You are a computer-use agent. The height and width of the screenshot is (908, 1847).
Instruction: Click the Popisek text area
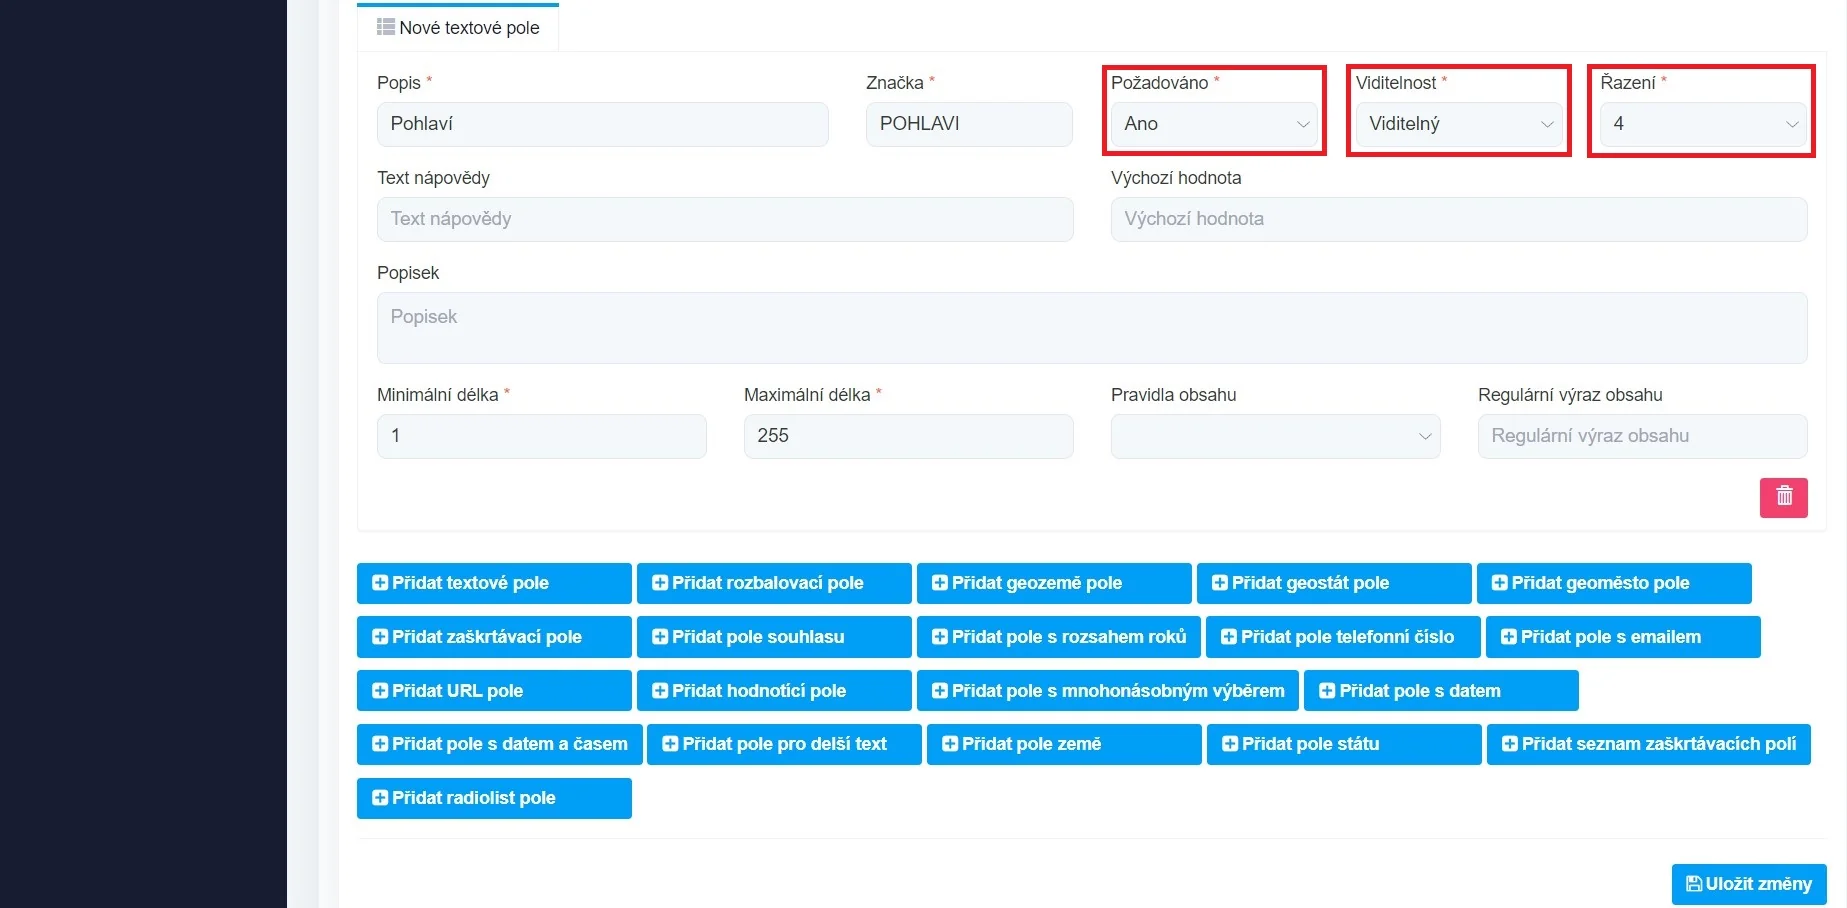(x=1091, y=328)
